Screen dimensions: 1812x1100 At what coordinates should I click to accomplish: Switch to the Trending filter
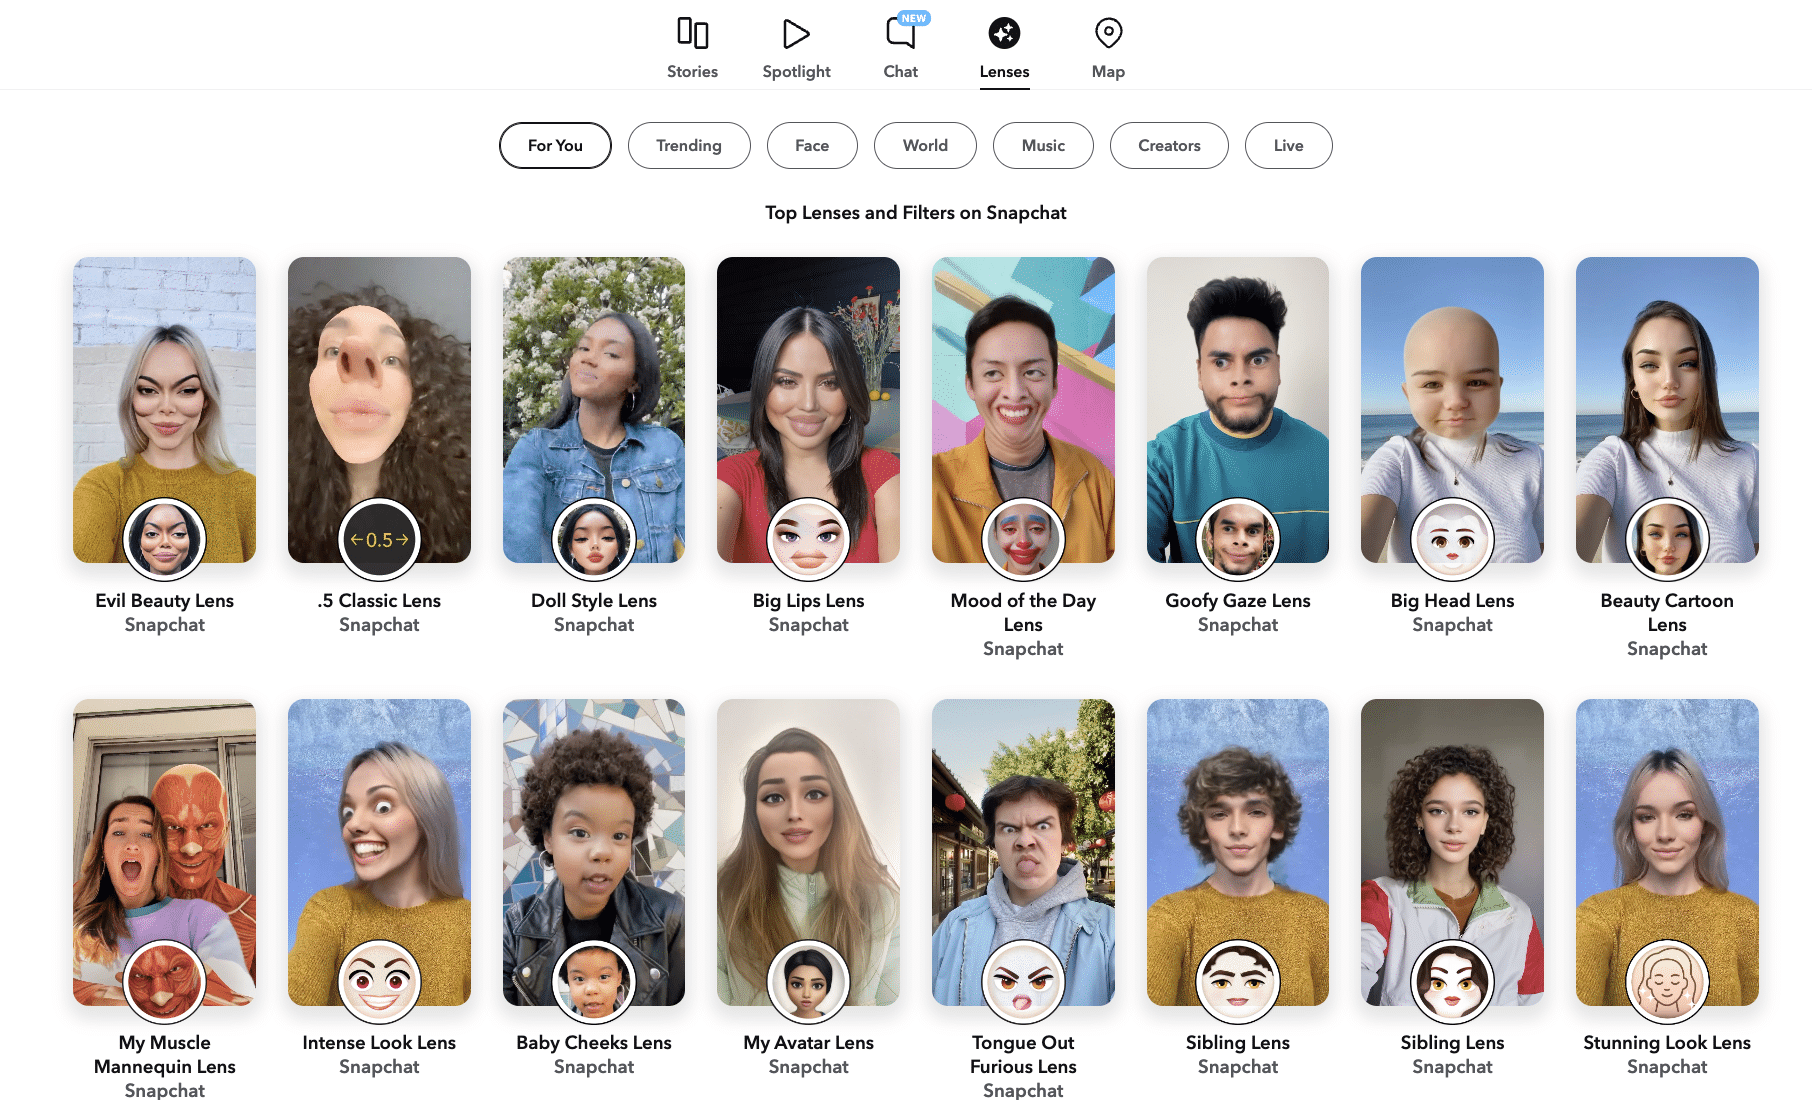point(689,145)
